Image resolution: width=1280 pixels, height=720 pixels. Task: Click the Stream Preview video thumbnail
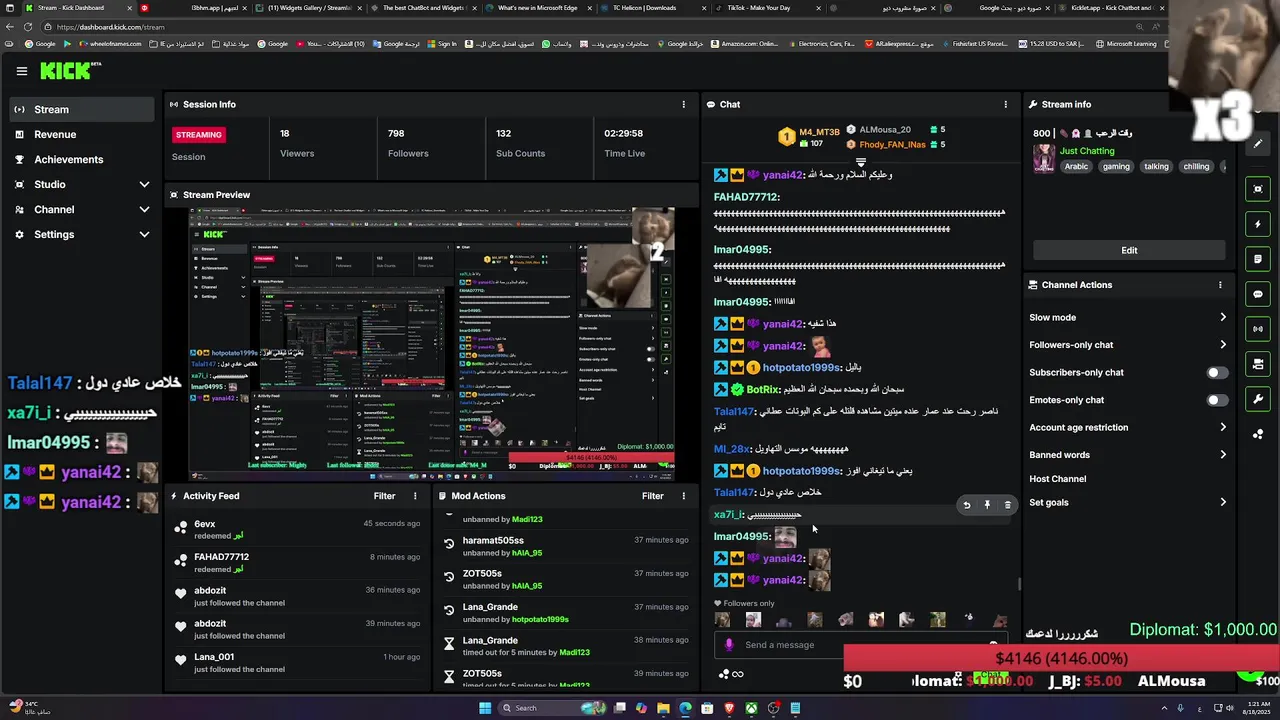tap(432, 343)
